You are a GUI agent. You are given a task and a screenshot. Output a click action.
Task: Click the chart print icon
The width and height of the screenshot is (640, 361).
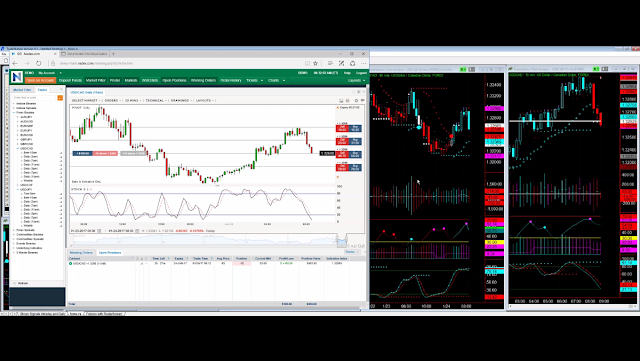348,100
